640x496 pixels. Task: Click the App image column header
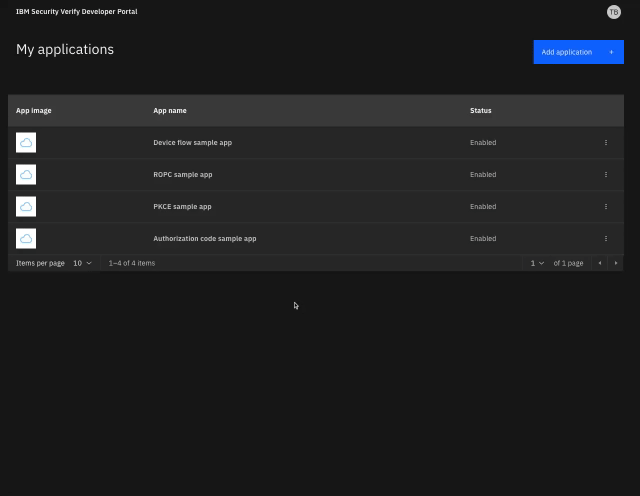[33, 111]
